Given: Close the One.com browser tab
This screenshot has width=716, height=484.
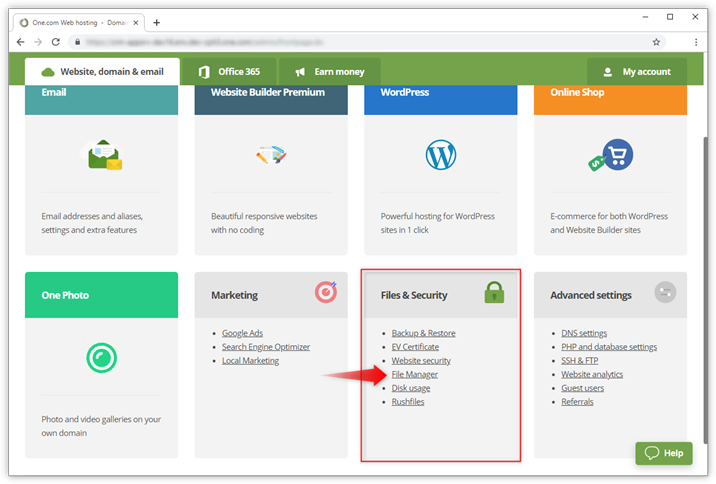Looking at the screenshot, I should point(136,22).
